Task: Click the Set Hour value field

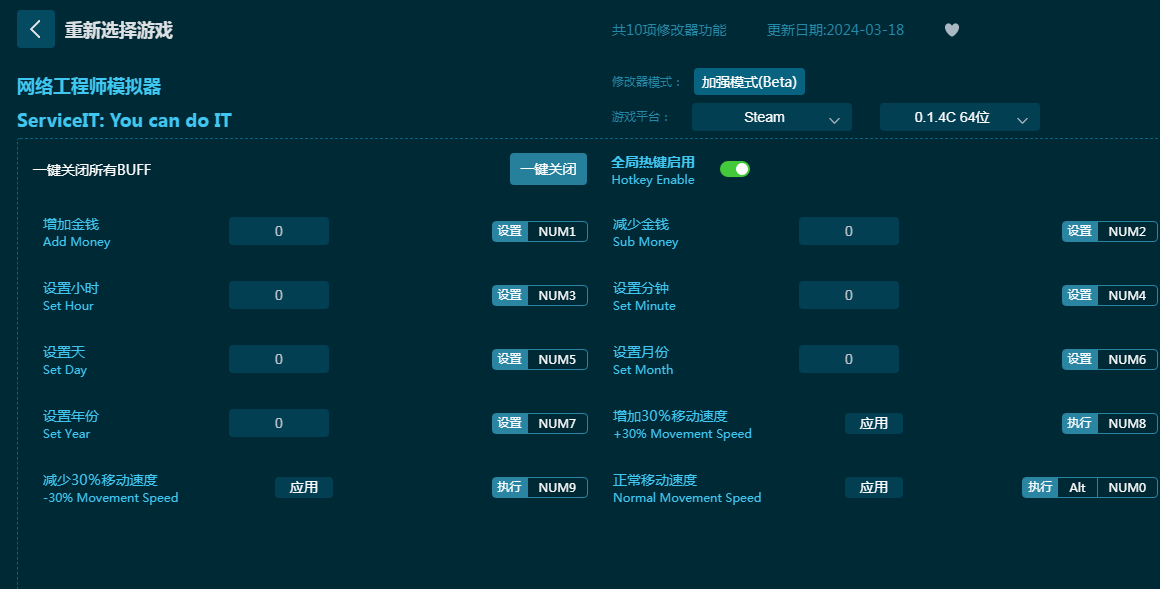Action: click(279, 295)
